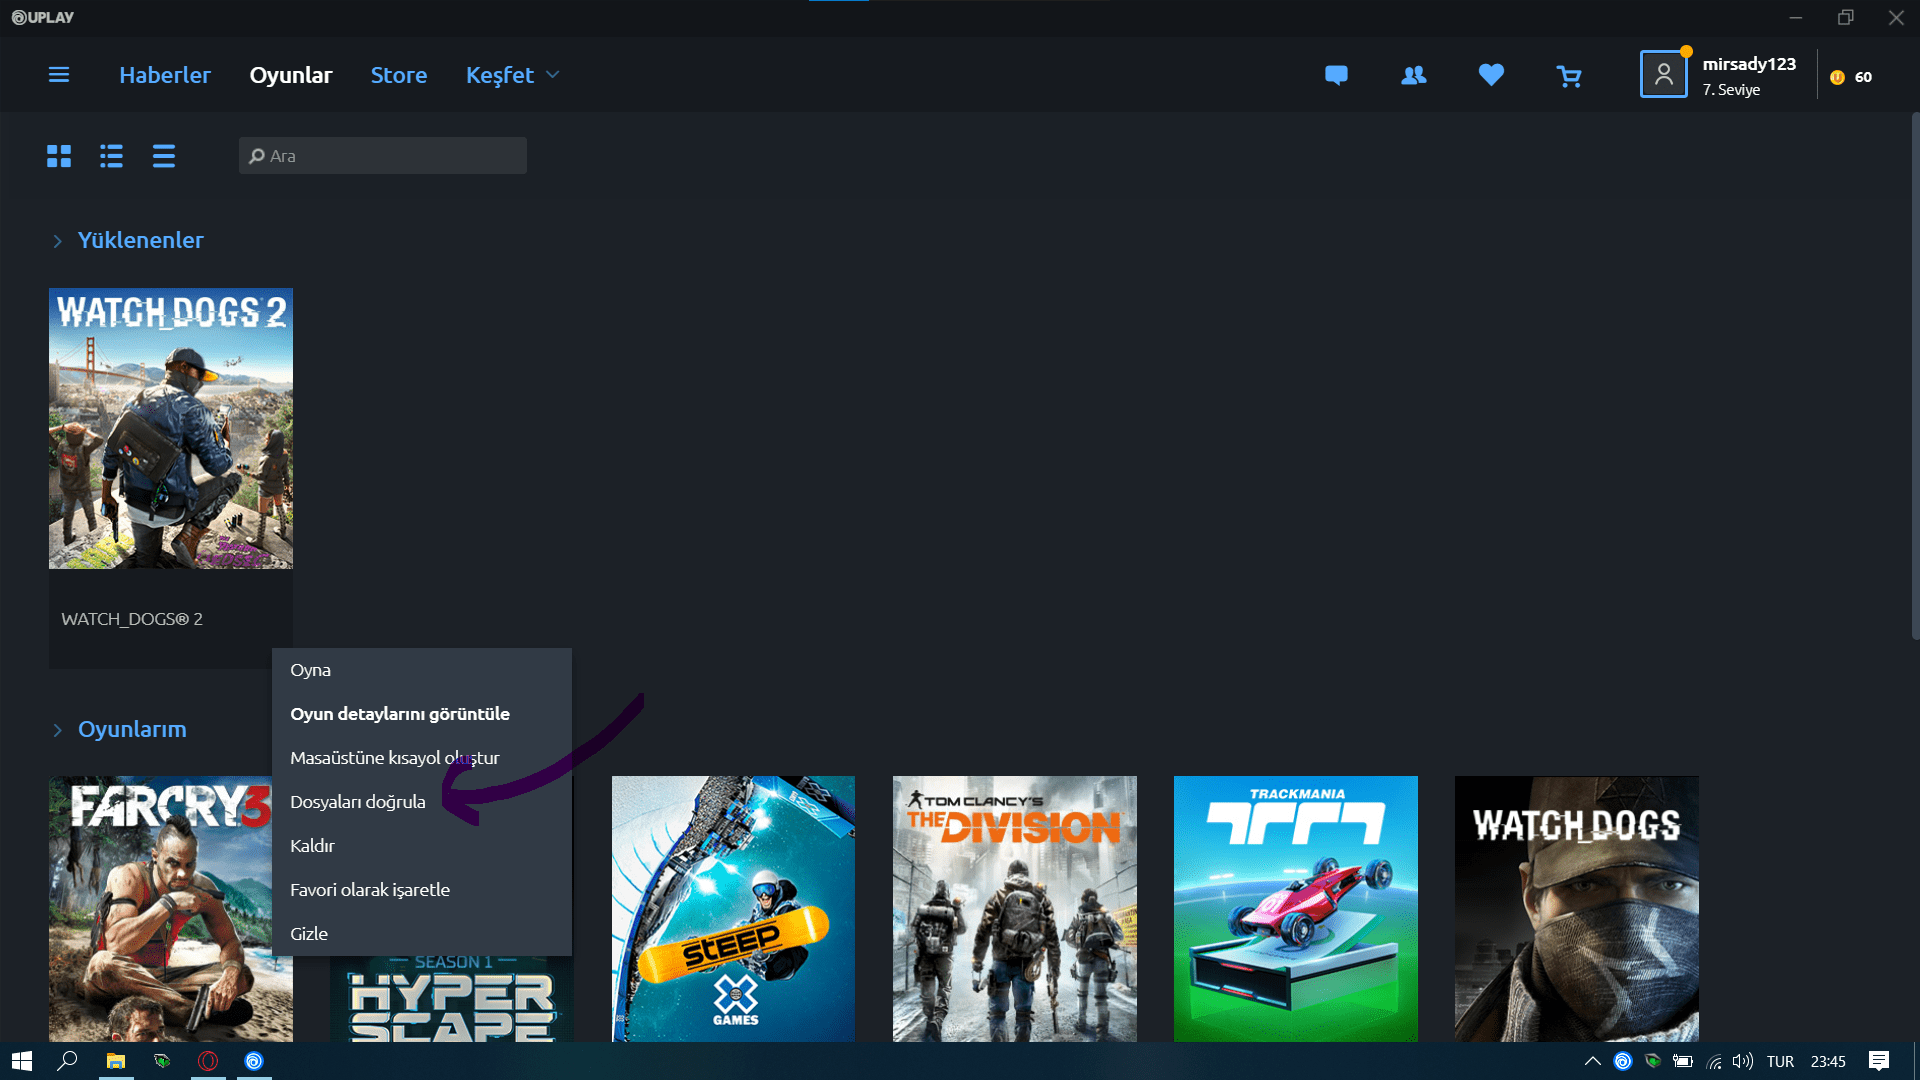Go to the Store page
The height and width of the screenshot is (1080, 1920).
pos(399,75)
